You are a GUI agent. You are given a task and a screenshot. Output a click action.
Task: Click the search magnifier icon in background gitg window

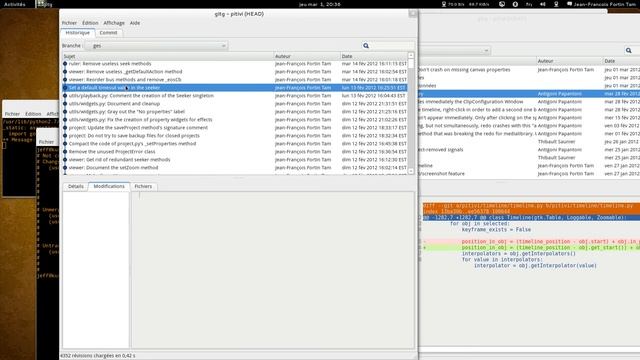629,51
